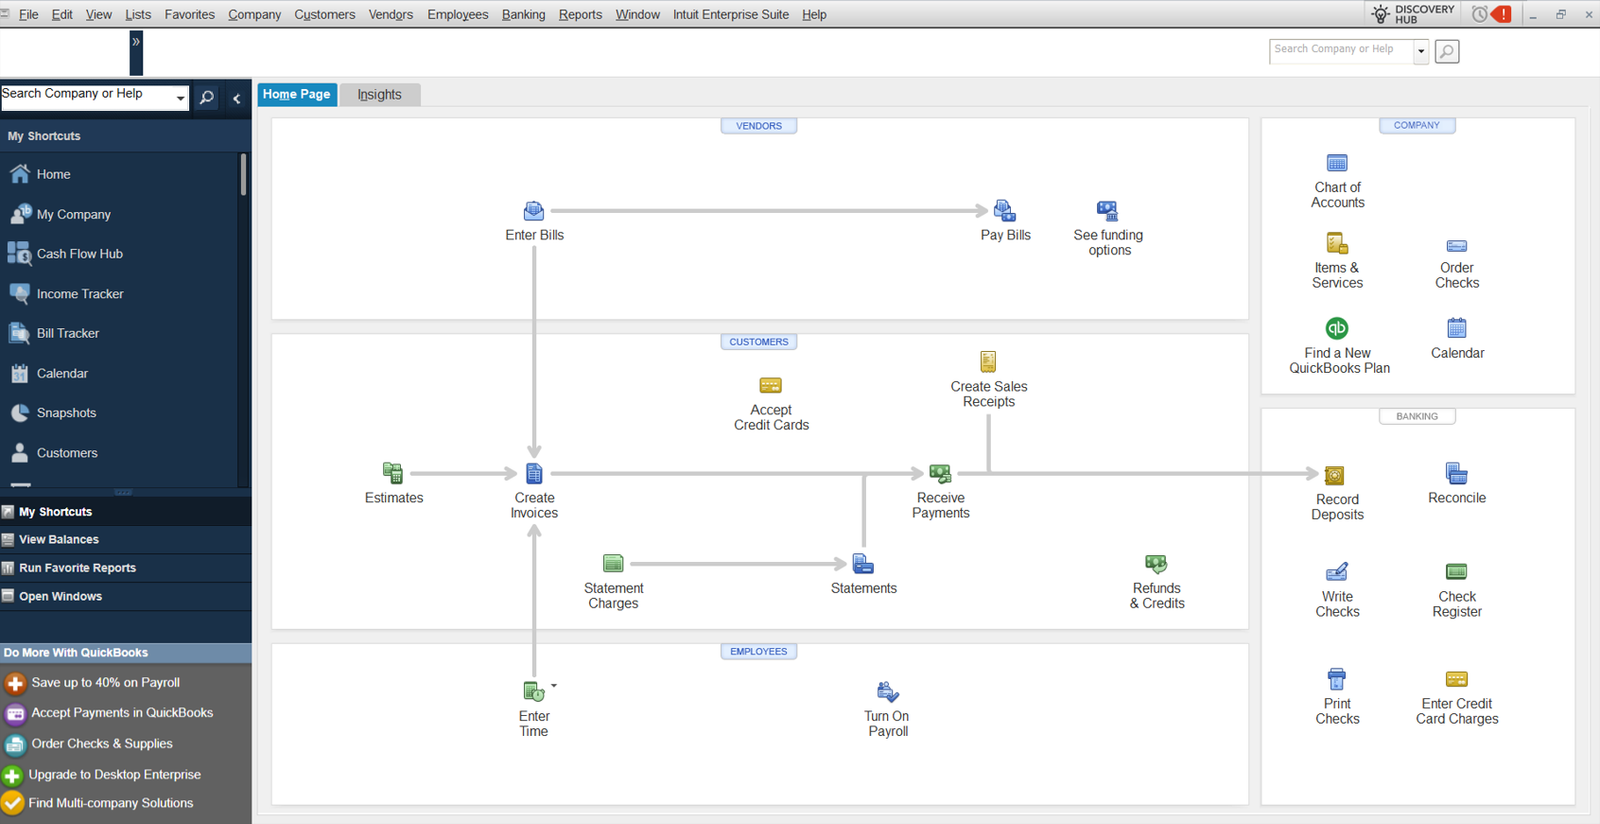1600x824 pixels.
Task: Open Statement Charges
Action: point(613,564)
